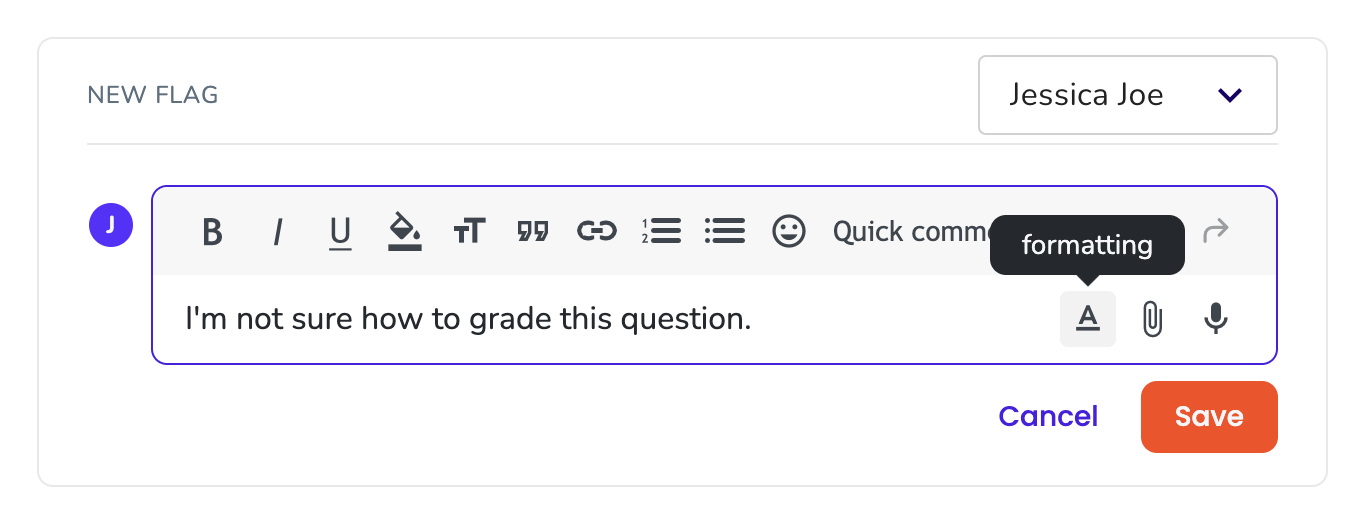The width and height of the screenshot is (1370, 518).
Task: Toggle bold text formatting
Action: point(212,232)
